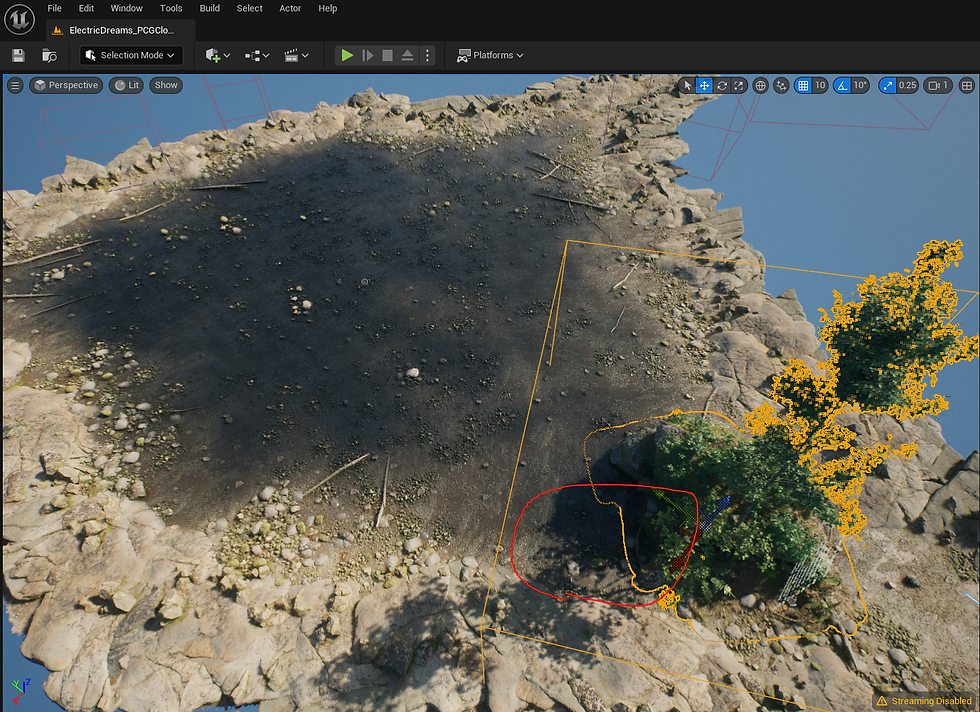Open the Edit menu

point(86,8)
